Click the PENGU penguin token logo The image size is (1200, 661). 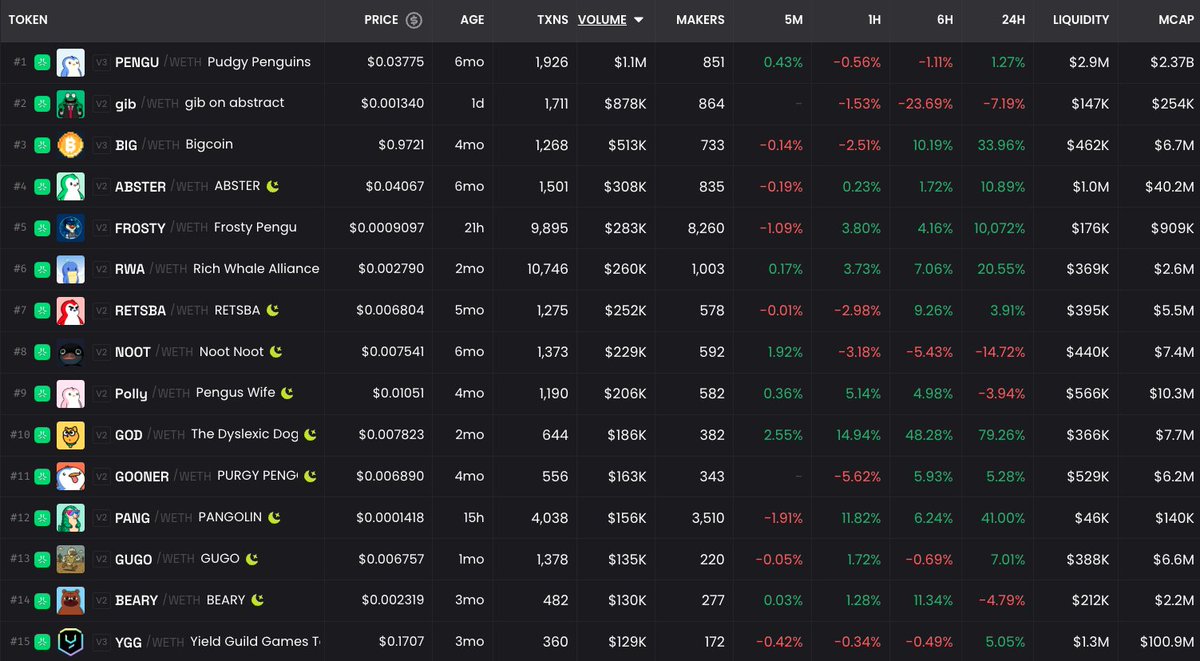click(x=71, y=62)
